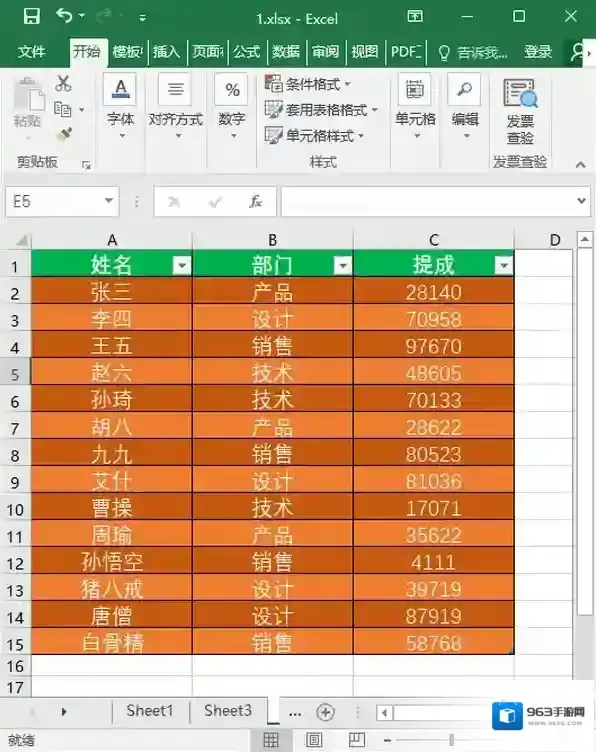Open the 对齐方式 alignment group
The height and width of the screenshot is (752, 596).
175,106
